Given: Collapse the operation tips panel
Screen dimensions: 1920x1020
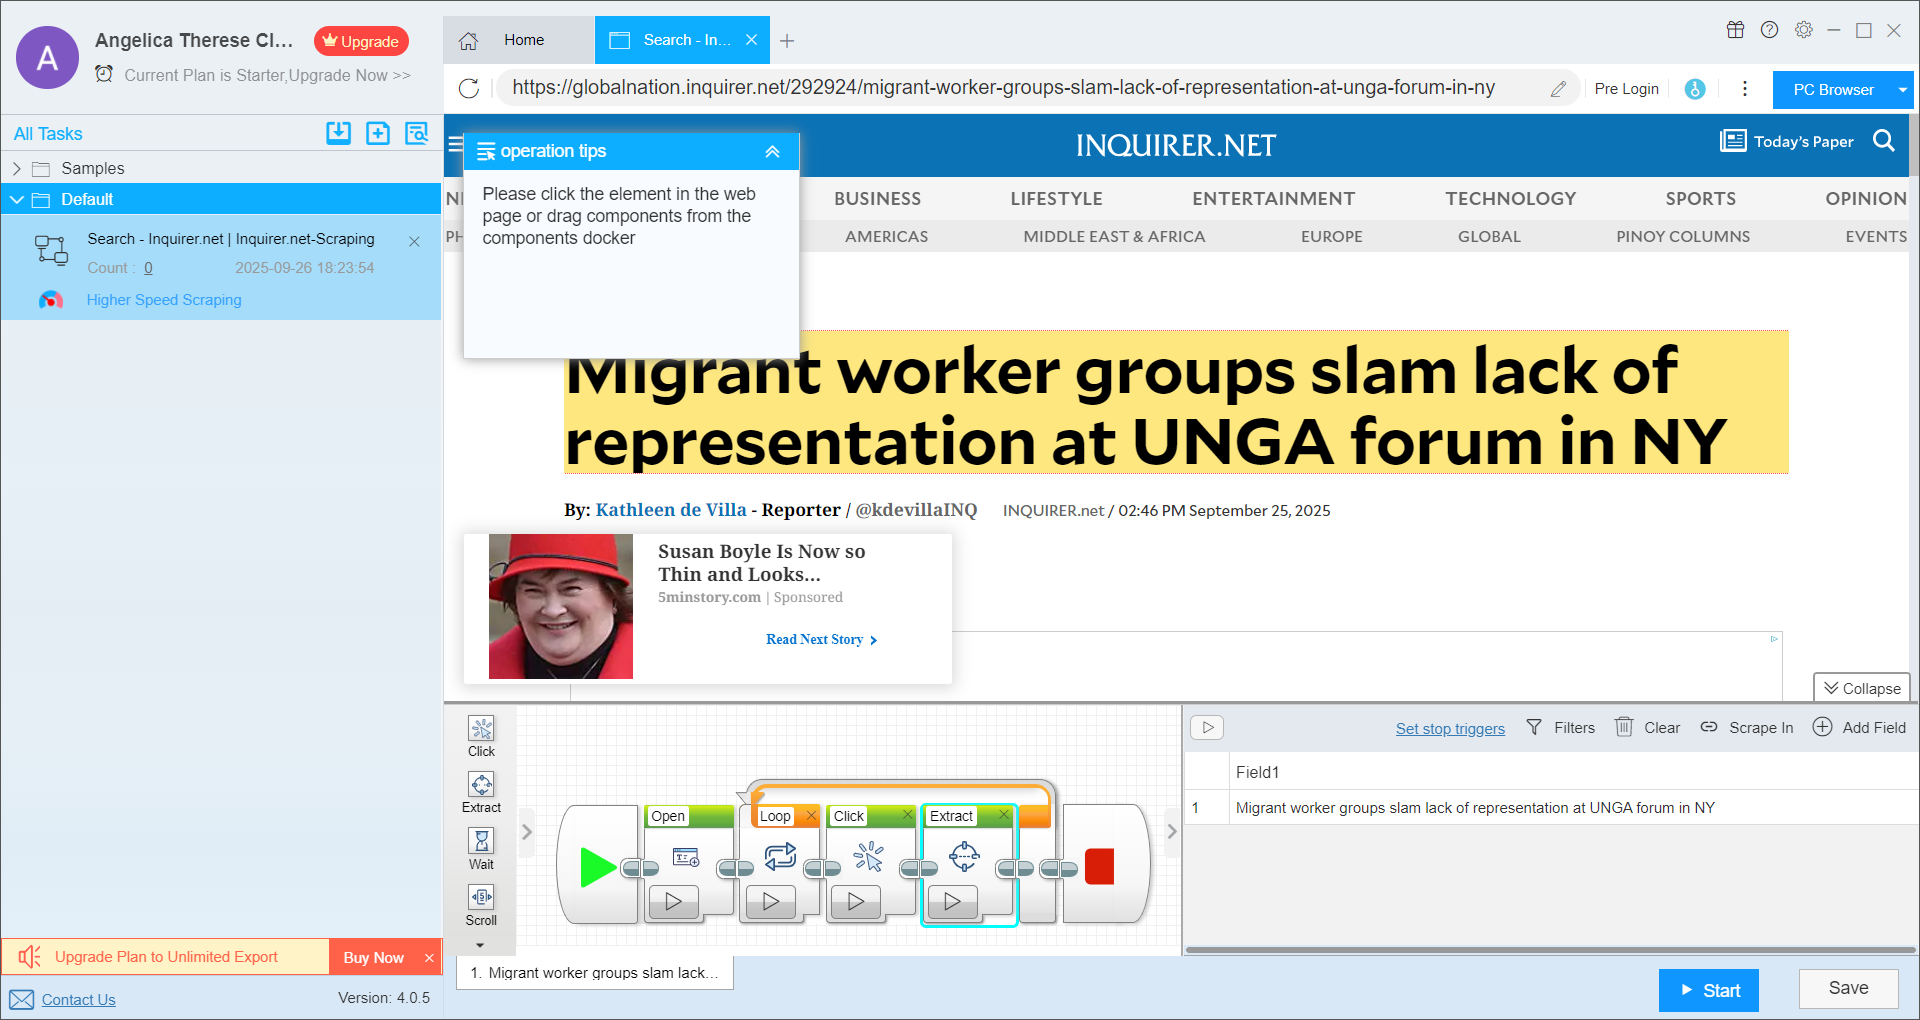Looking at the screenshot, I should (x=772, y=152).
